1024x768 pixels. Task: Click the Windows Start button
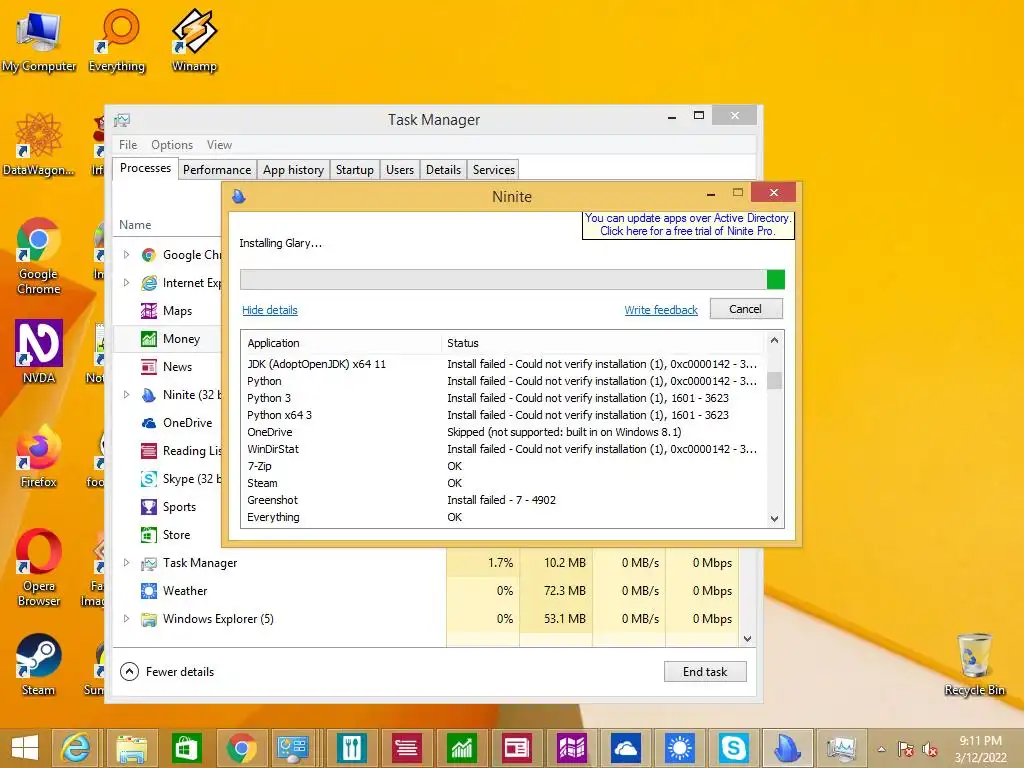coord(25,748)
